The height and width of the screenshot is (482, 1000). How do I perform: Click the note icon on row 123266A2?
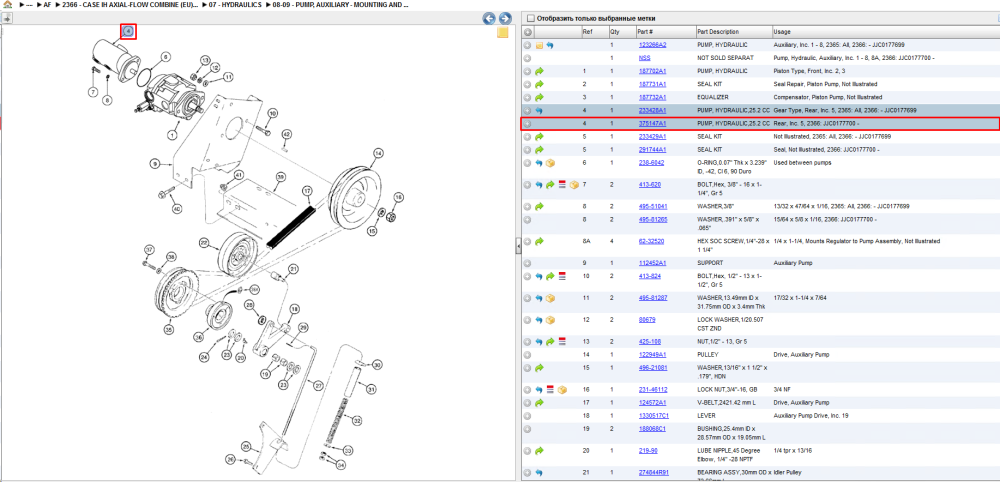pos(539,45)
